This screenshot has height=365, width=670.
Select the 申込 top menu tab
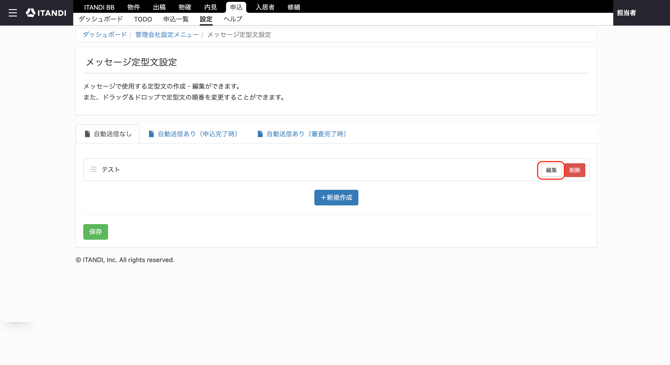[x=236, y=7]
